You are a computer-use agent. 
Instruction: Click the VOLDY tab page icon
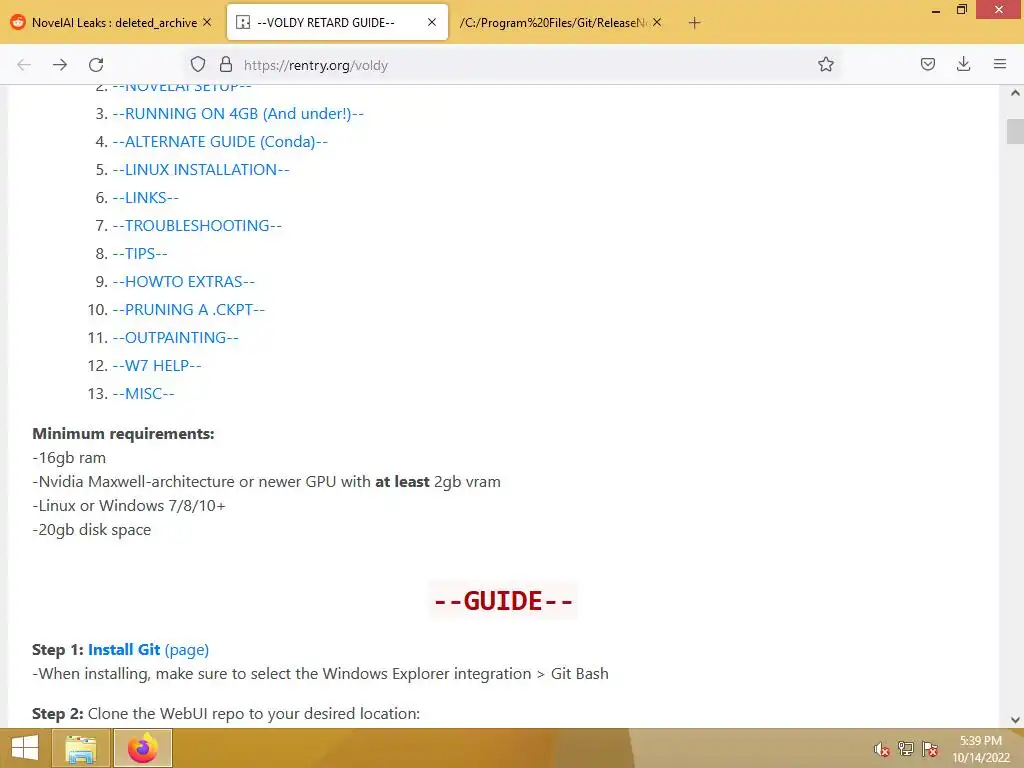click(243, 23)
